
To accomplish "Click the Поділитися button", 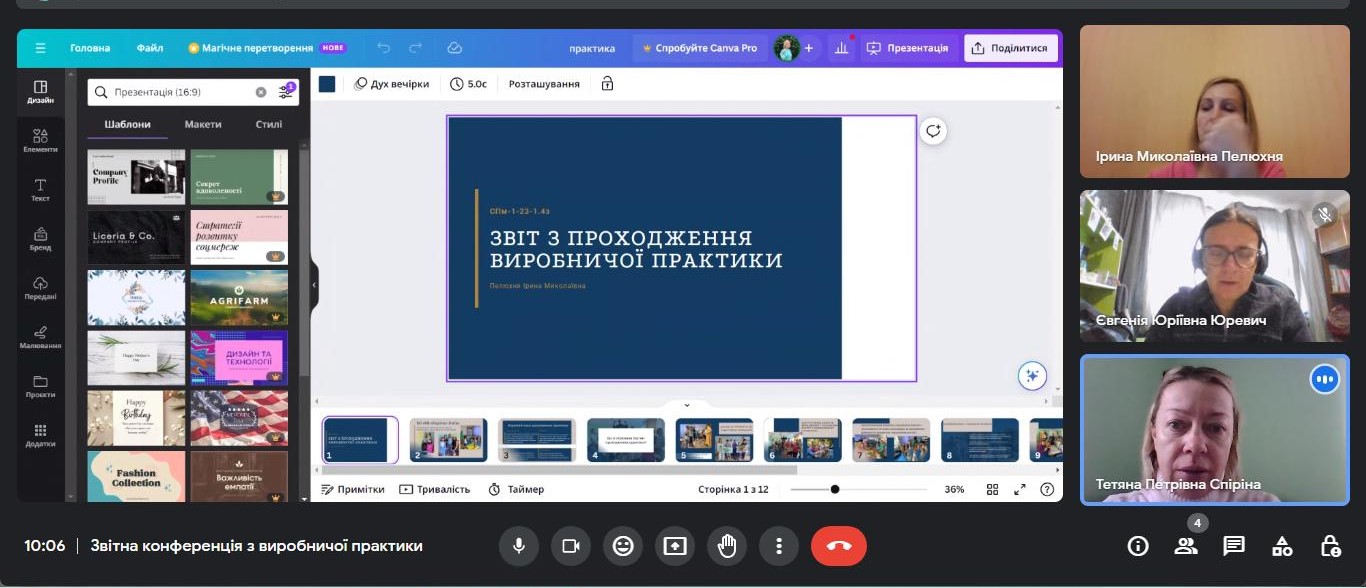I will click(x=1011, y=47).
